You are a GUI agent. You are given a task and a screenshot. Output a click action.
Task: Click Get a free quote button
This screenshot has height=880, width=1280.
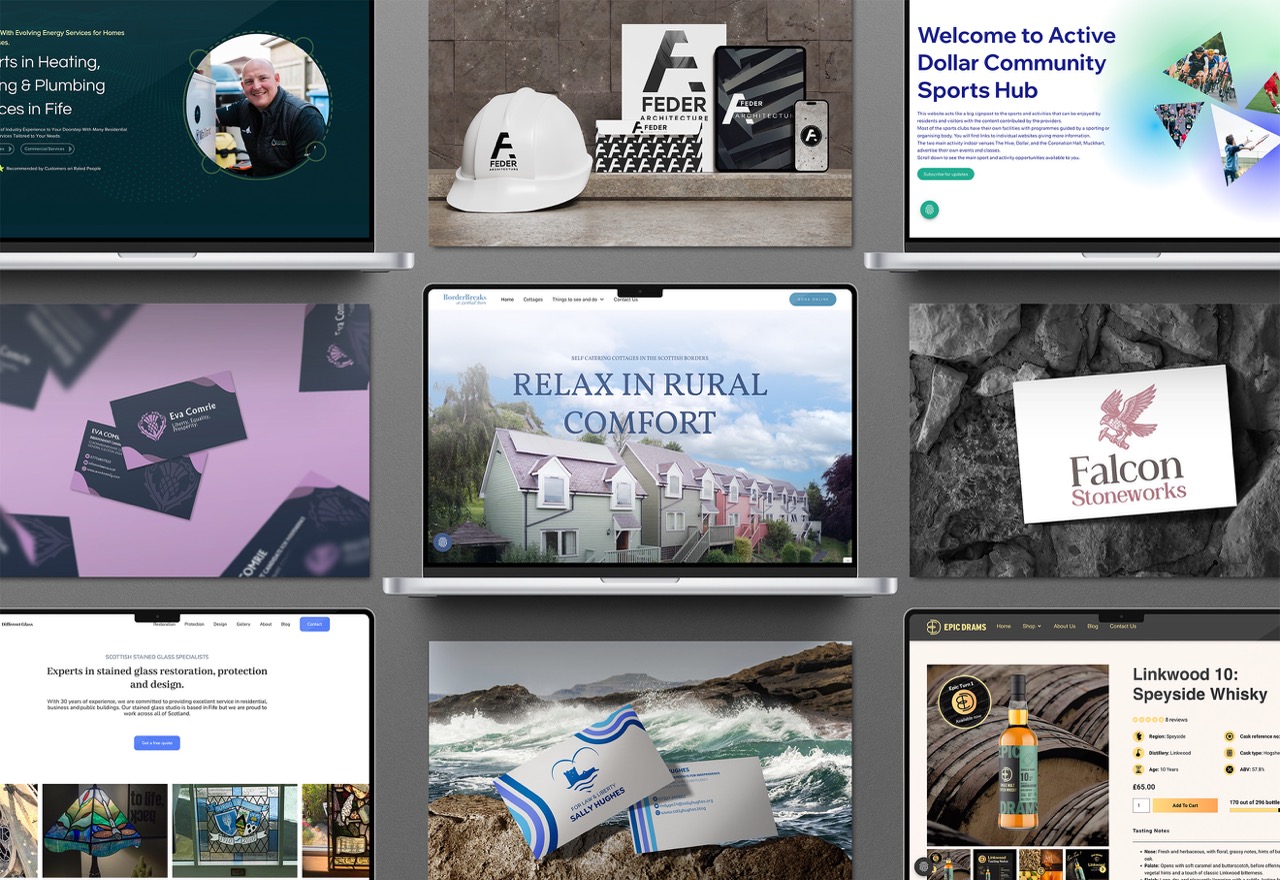pos(157,743)
